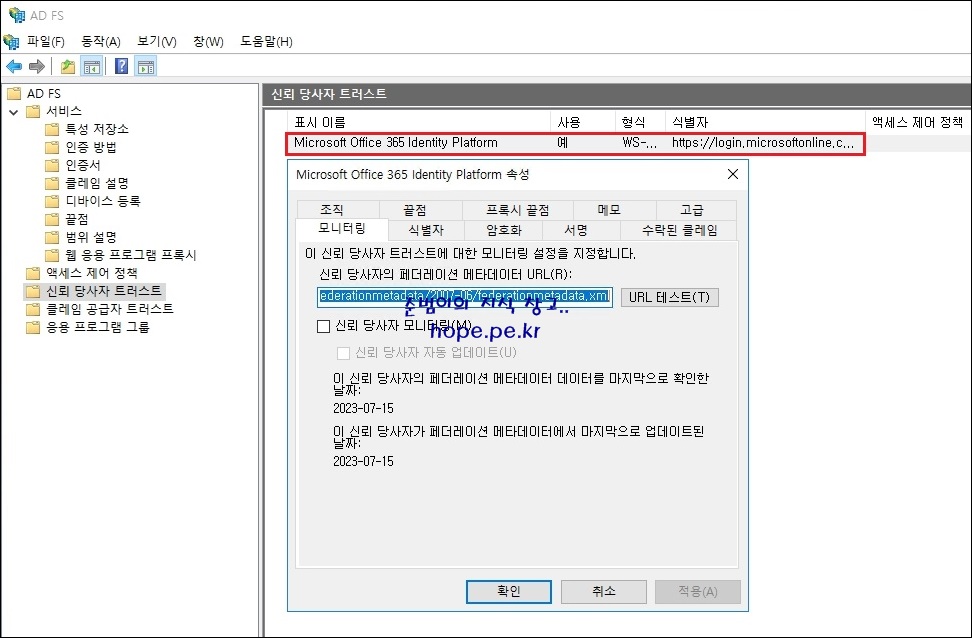Image resolution: width=972 pixels, height=638 pixels.
Task: Click the 클레임 공급자 트러스트 folder icon
Action: (x=33, y=309)
